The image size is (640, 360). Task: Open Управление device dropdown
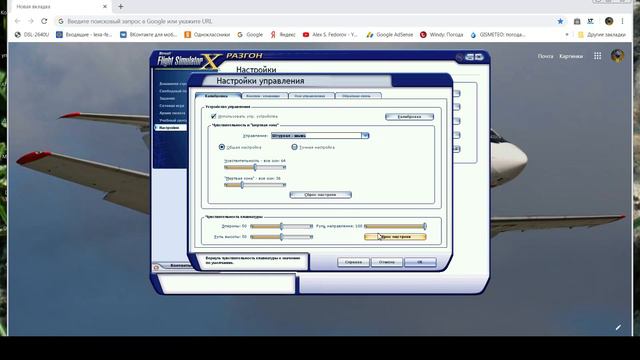tap(365, 136)
